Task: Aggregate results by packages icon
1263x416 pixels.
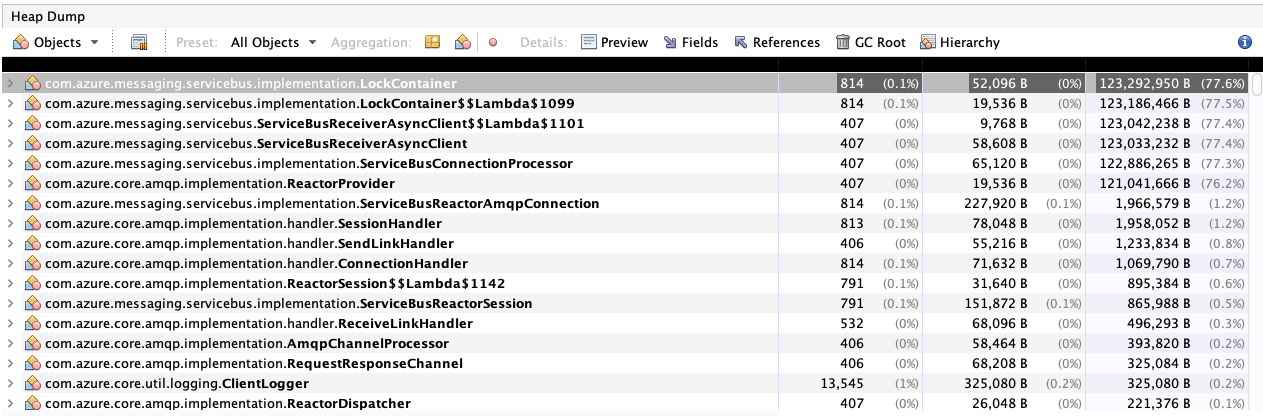Action: coord(433,42)
